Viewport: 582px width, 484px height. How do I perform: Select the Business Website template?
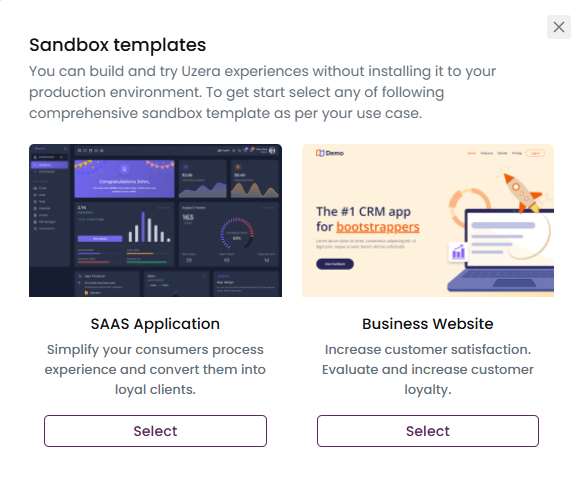(428, 431)
